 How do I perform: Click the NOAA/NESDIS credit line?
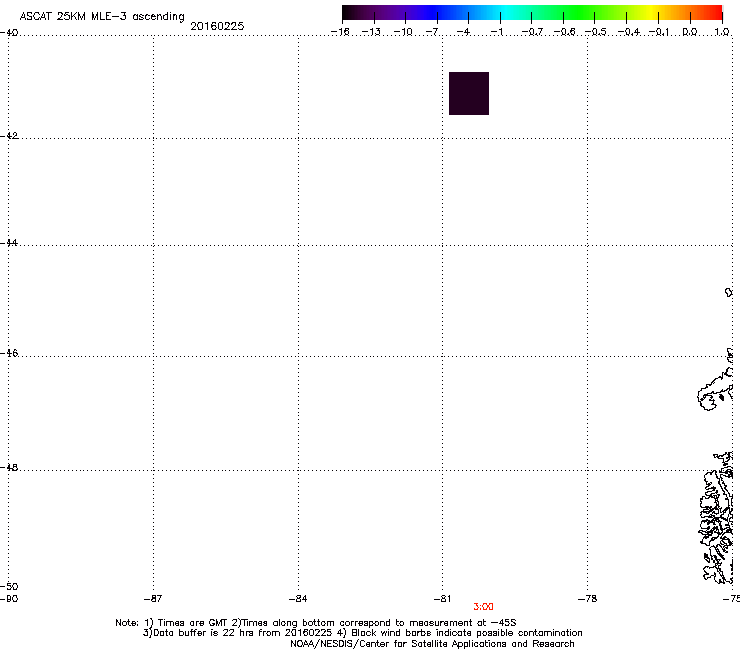432,644
